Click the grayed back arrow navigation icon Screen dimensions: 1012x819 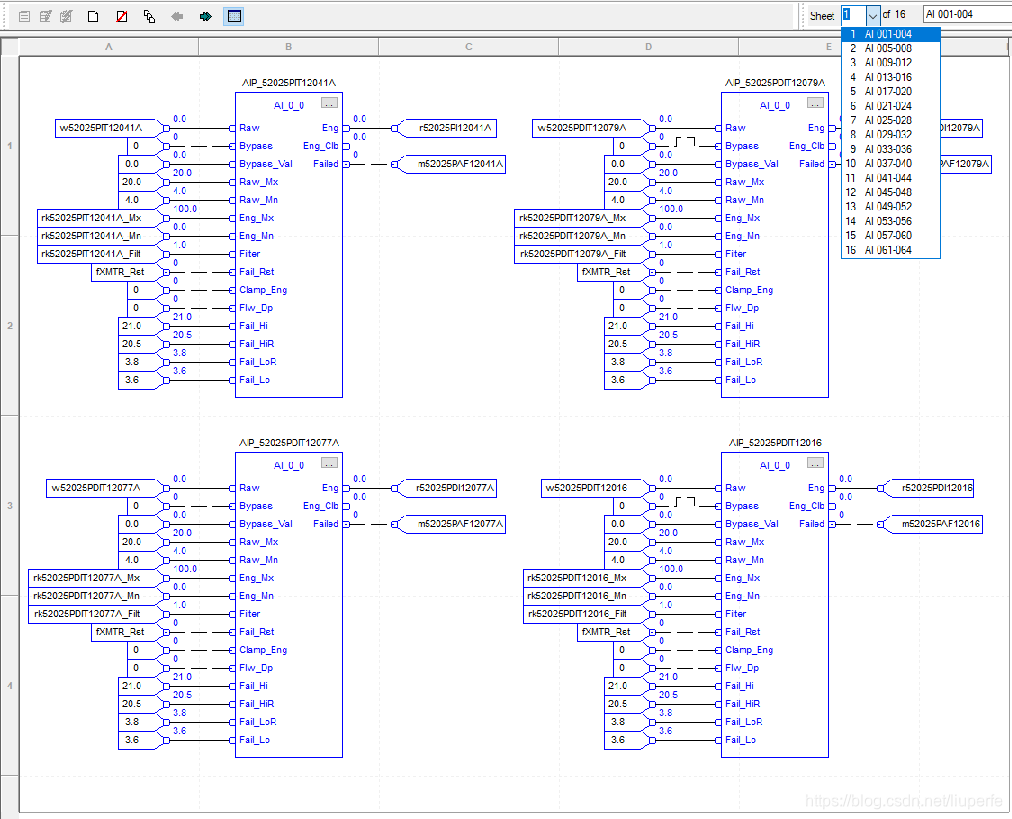(178, 15)
